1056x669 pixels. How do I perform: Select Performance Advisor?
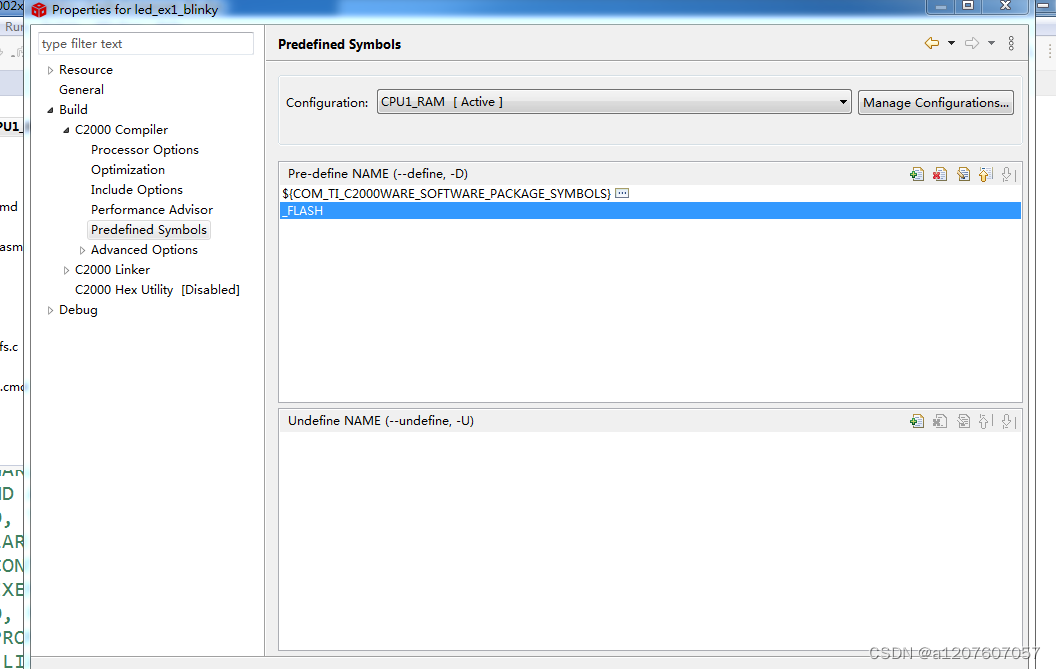click(152, 210)
